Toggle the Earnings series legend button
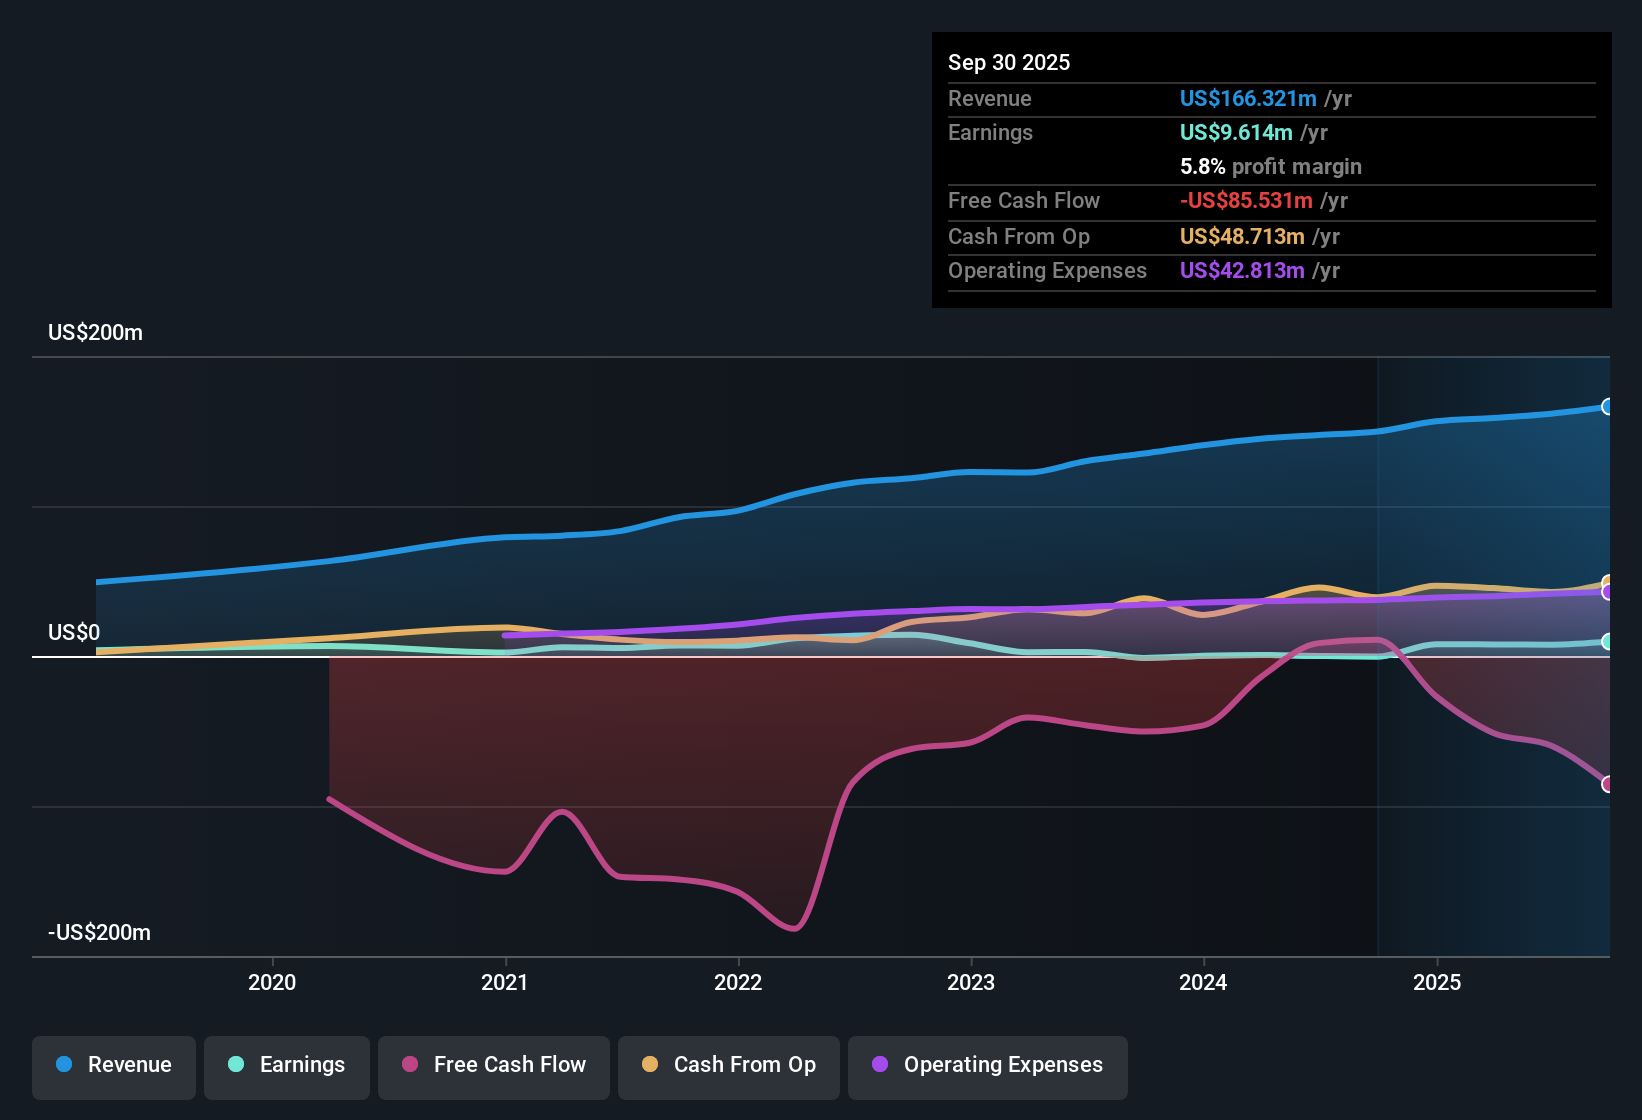The image size is (1642, 1120). (287, 1067)
